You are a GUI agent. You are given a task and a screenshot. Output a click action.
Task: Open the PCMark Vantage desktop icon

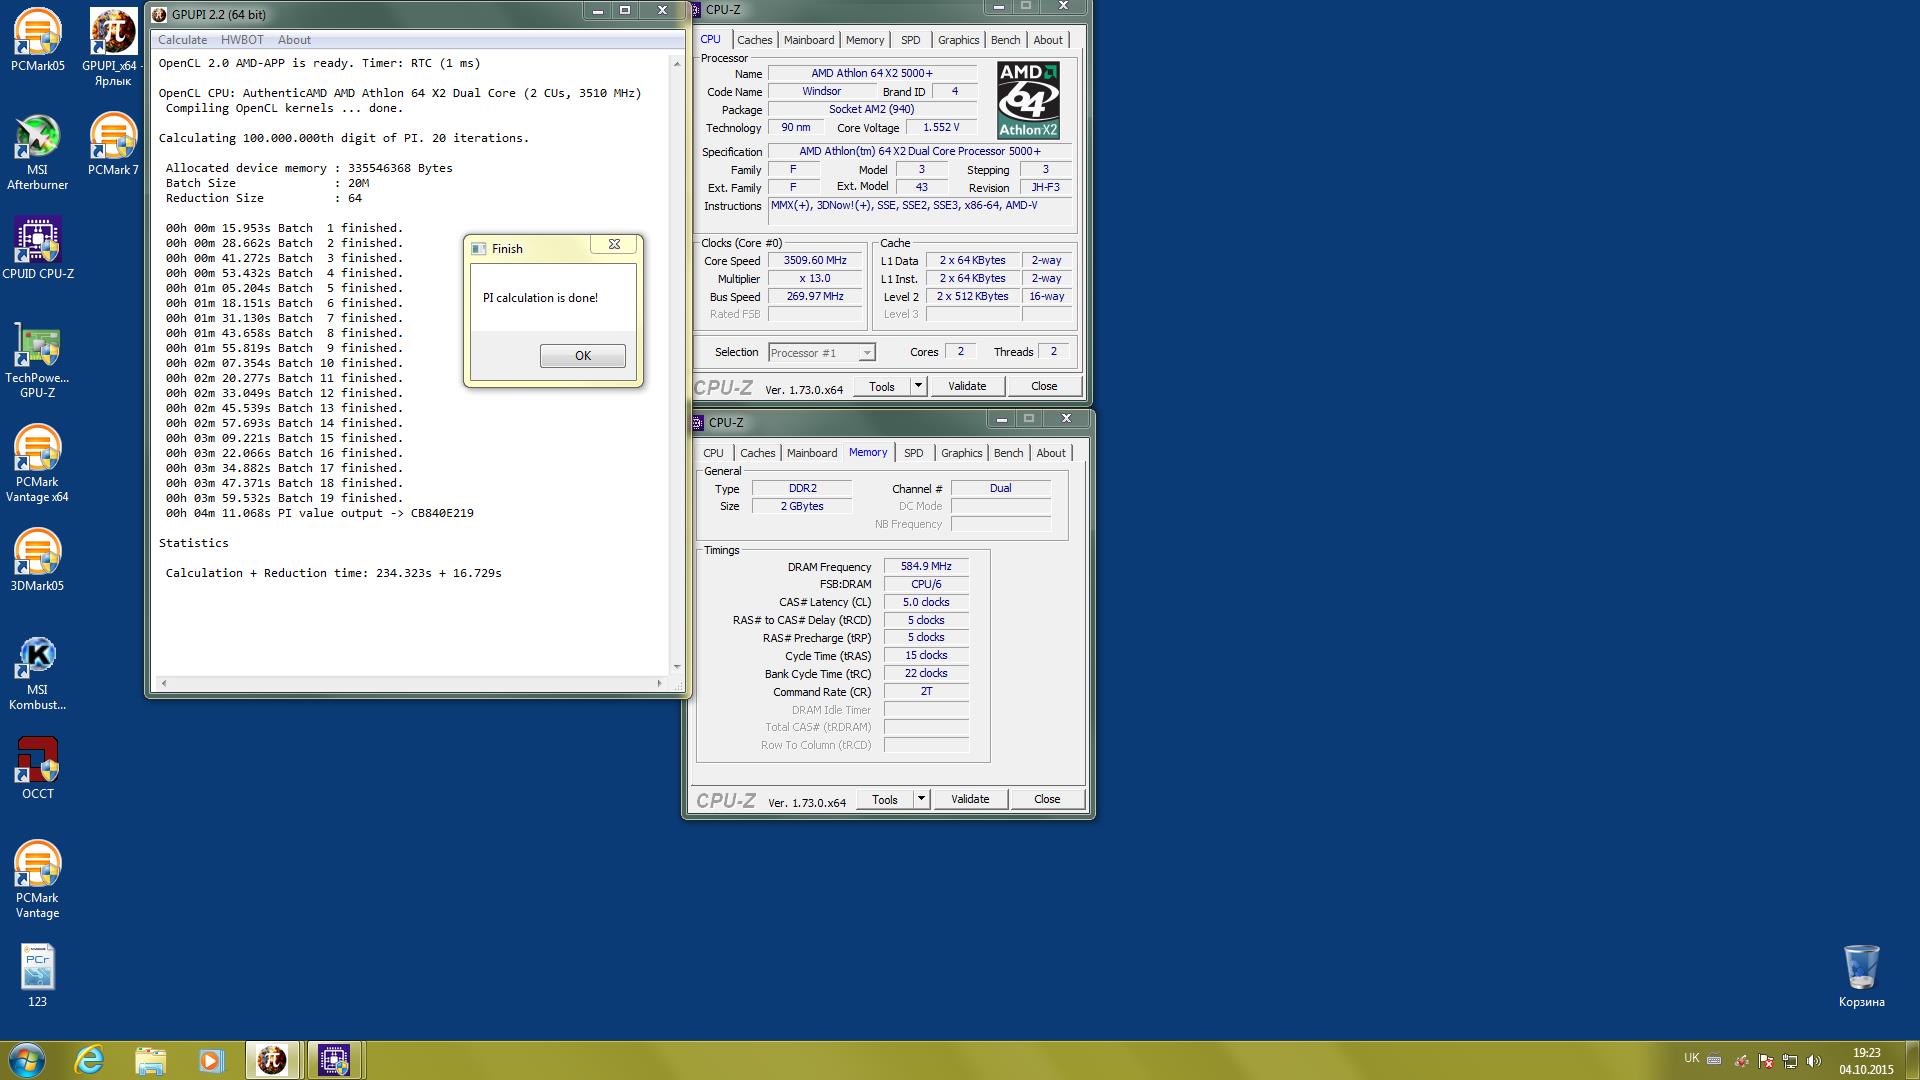[37, 880]
